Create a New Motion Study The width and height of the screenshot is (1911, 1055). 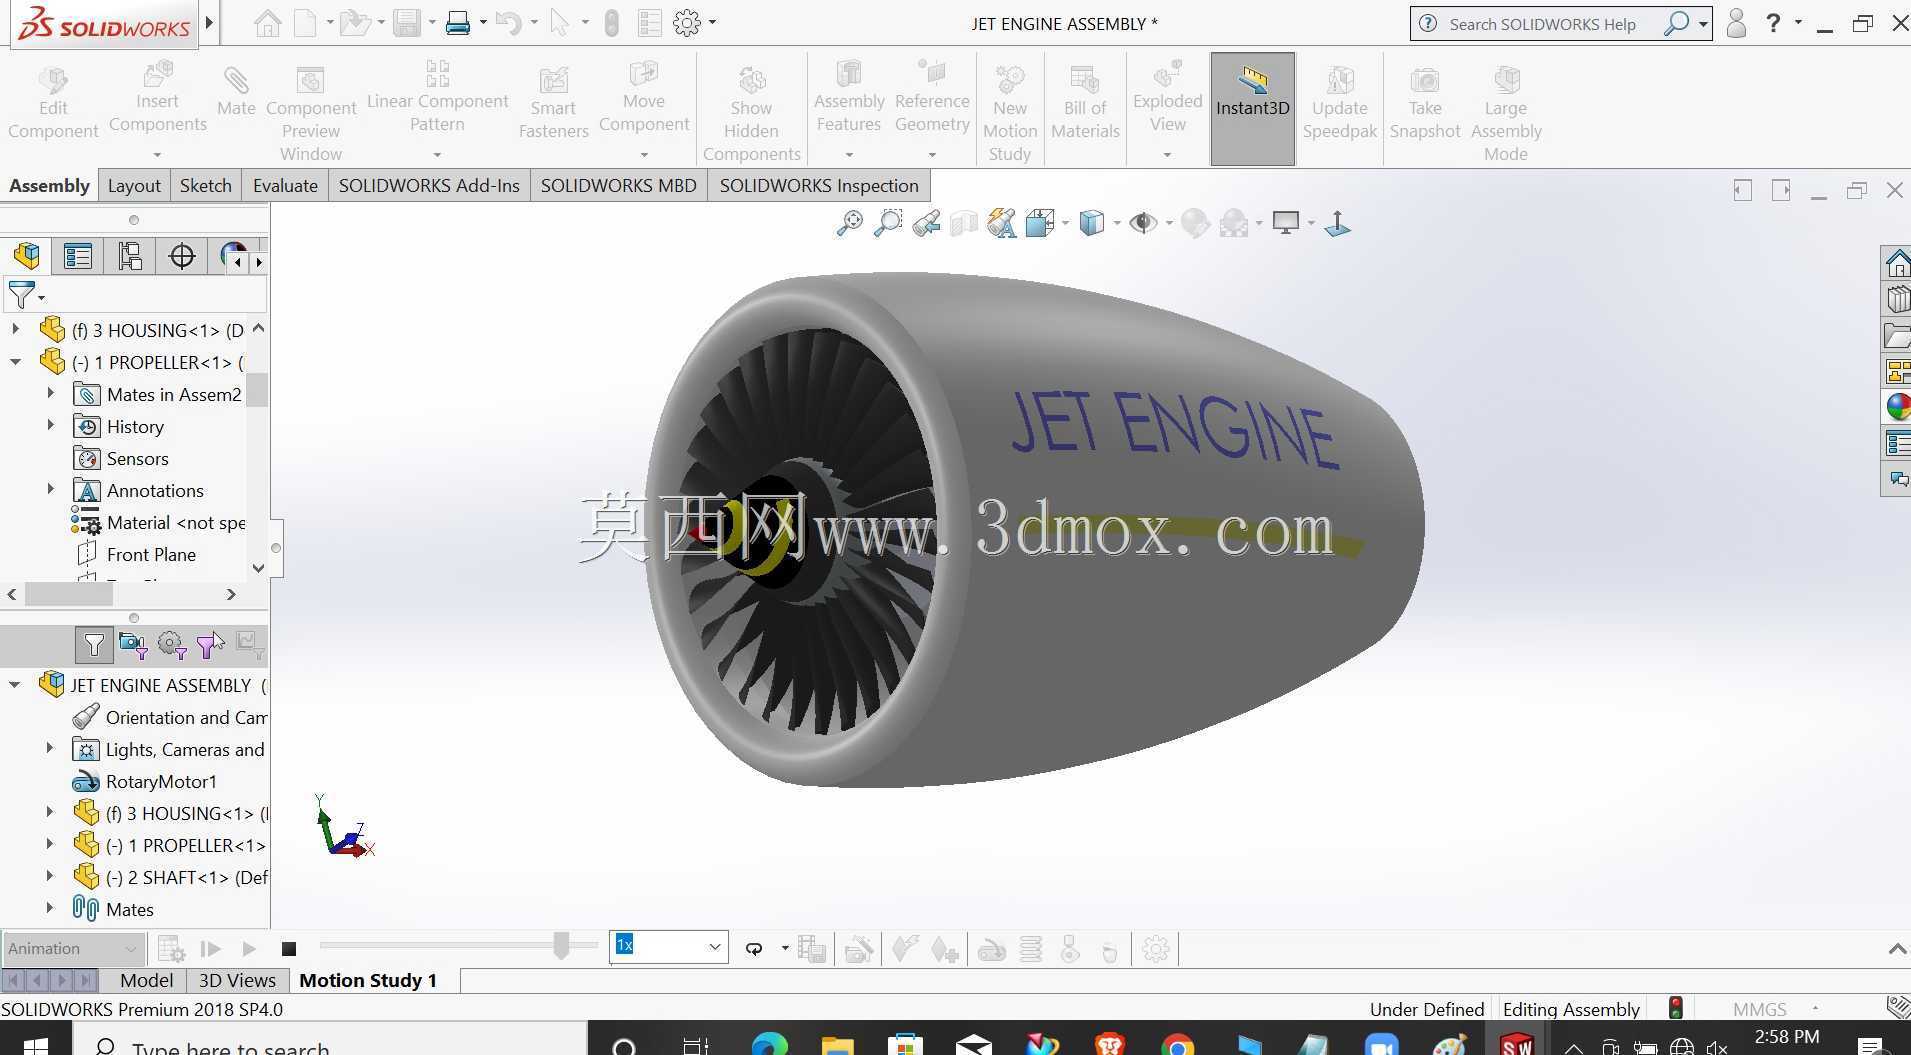(1010, 114)
